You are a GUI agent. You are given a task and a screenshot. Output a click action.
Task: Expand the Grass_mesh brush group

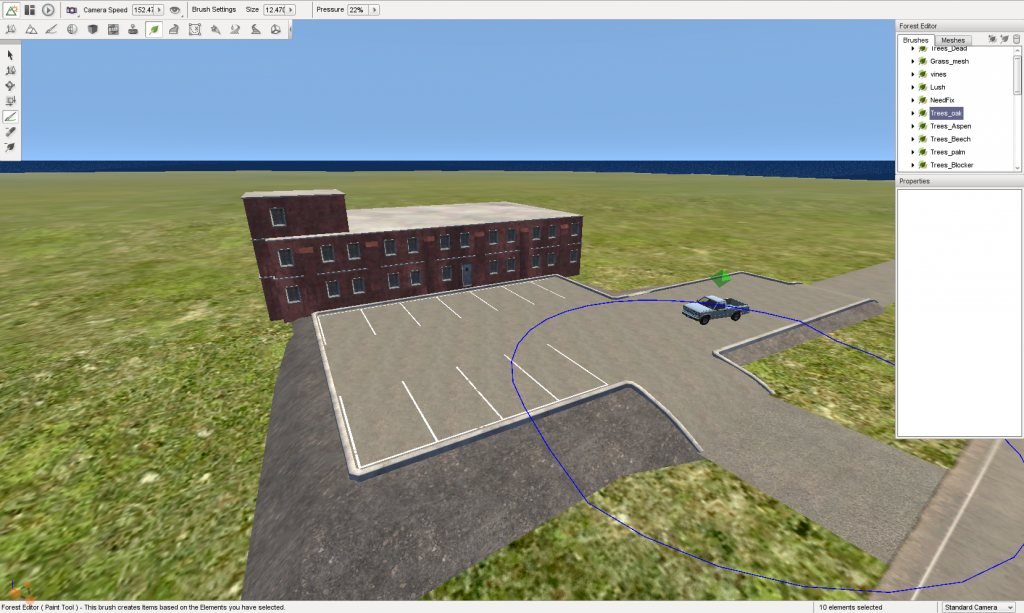point(913,61)
